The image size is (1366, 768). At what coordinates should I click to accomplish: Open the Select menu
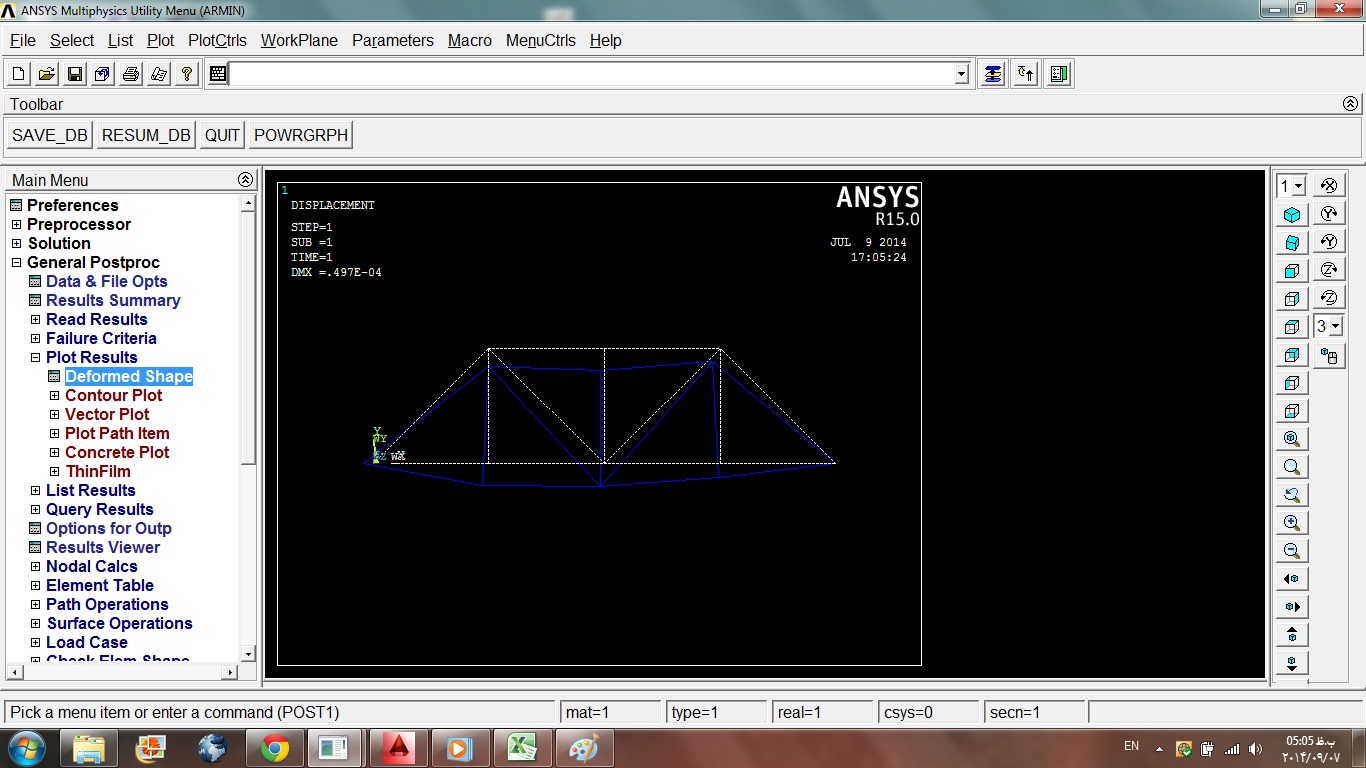(x=72, y=40)
